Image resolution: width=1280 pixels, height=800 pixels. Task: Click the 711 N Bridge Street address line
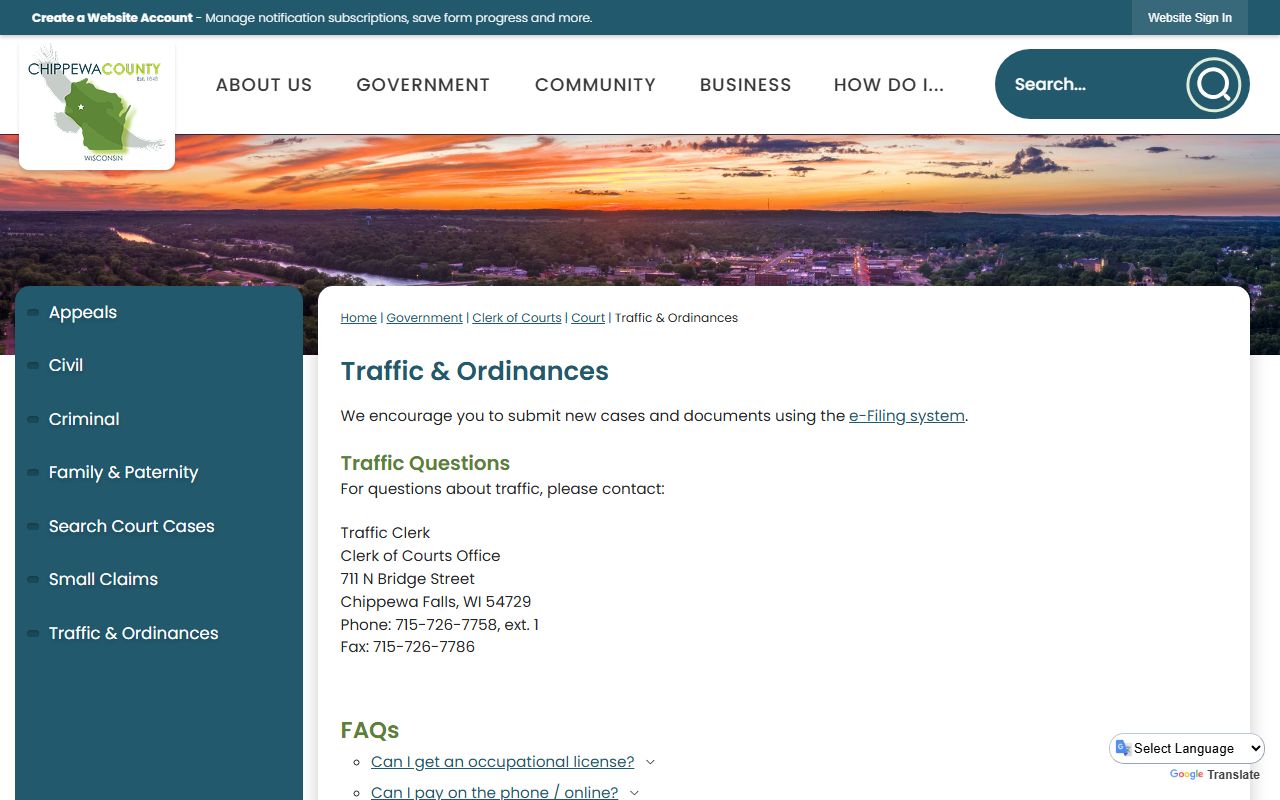pos(408,579)
